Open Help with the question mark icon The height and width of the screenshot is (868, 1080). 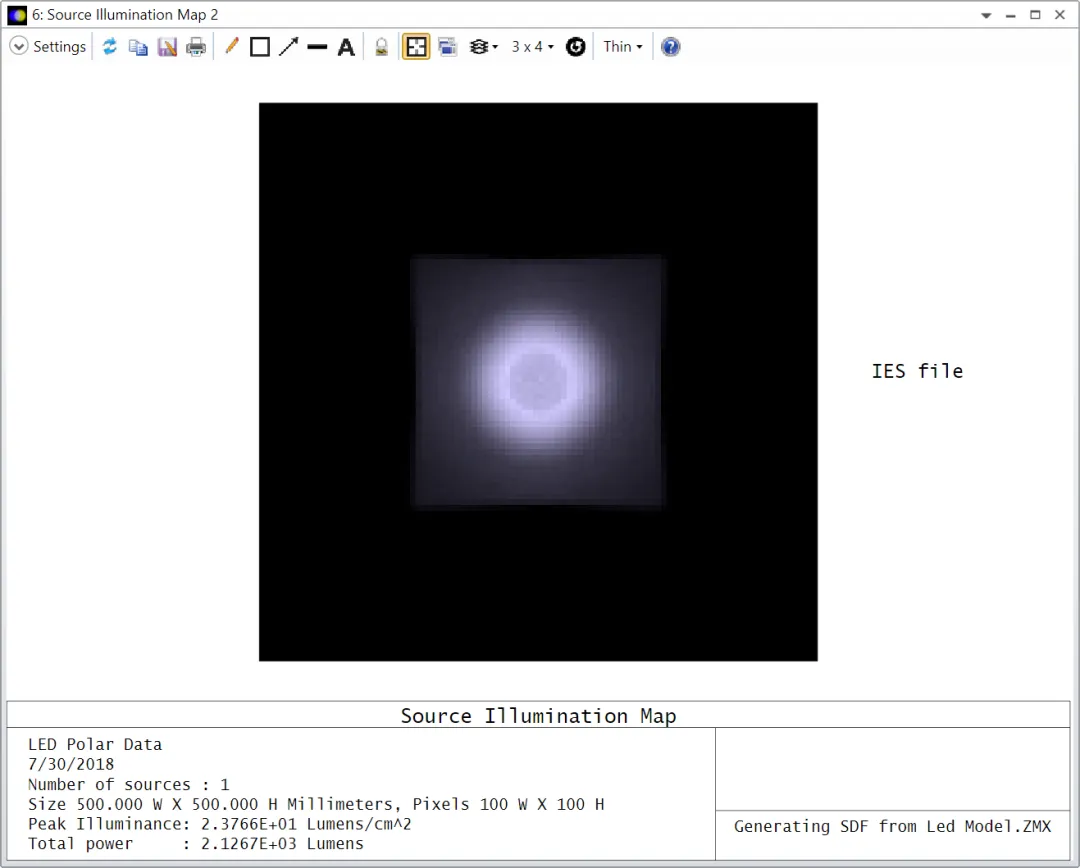pyautogui.click(x=670, y=47)
